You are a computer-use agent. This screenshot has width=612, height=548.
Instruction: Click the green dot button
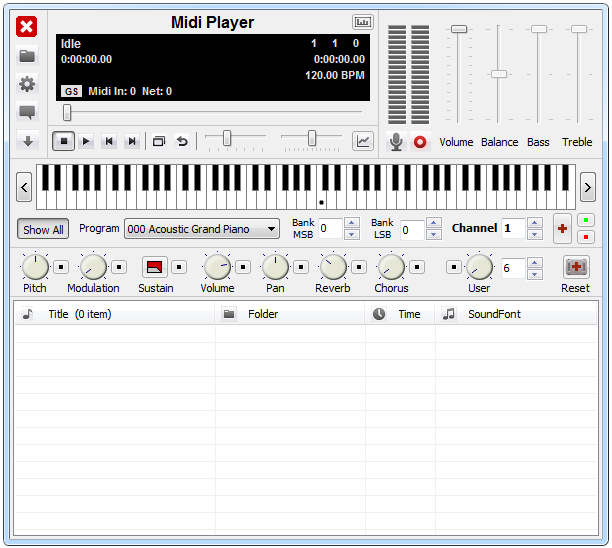586,221
